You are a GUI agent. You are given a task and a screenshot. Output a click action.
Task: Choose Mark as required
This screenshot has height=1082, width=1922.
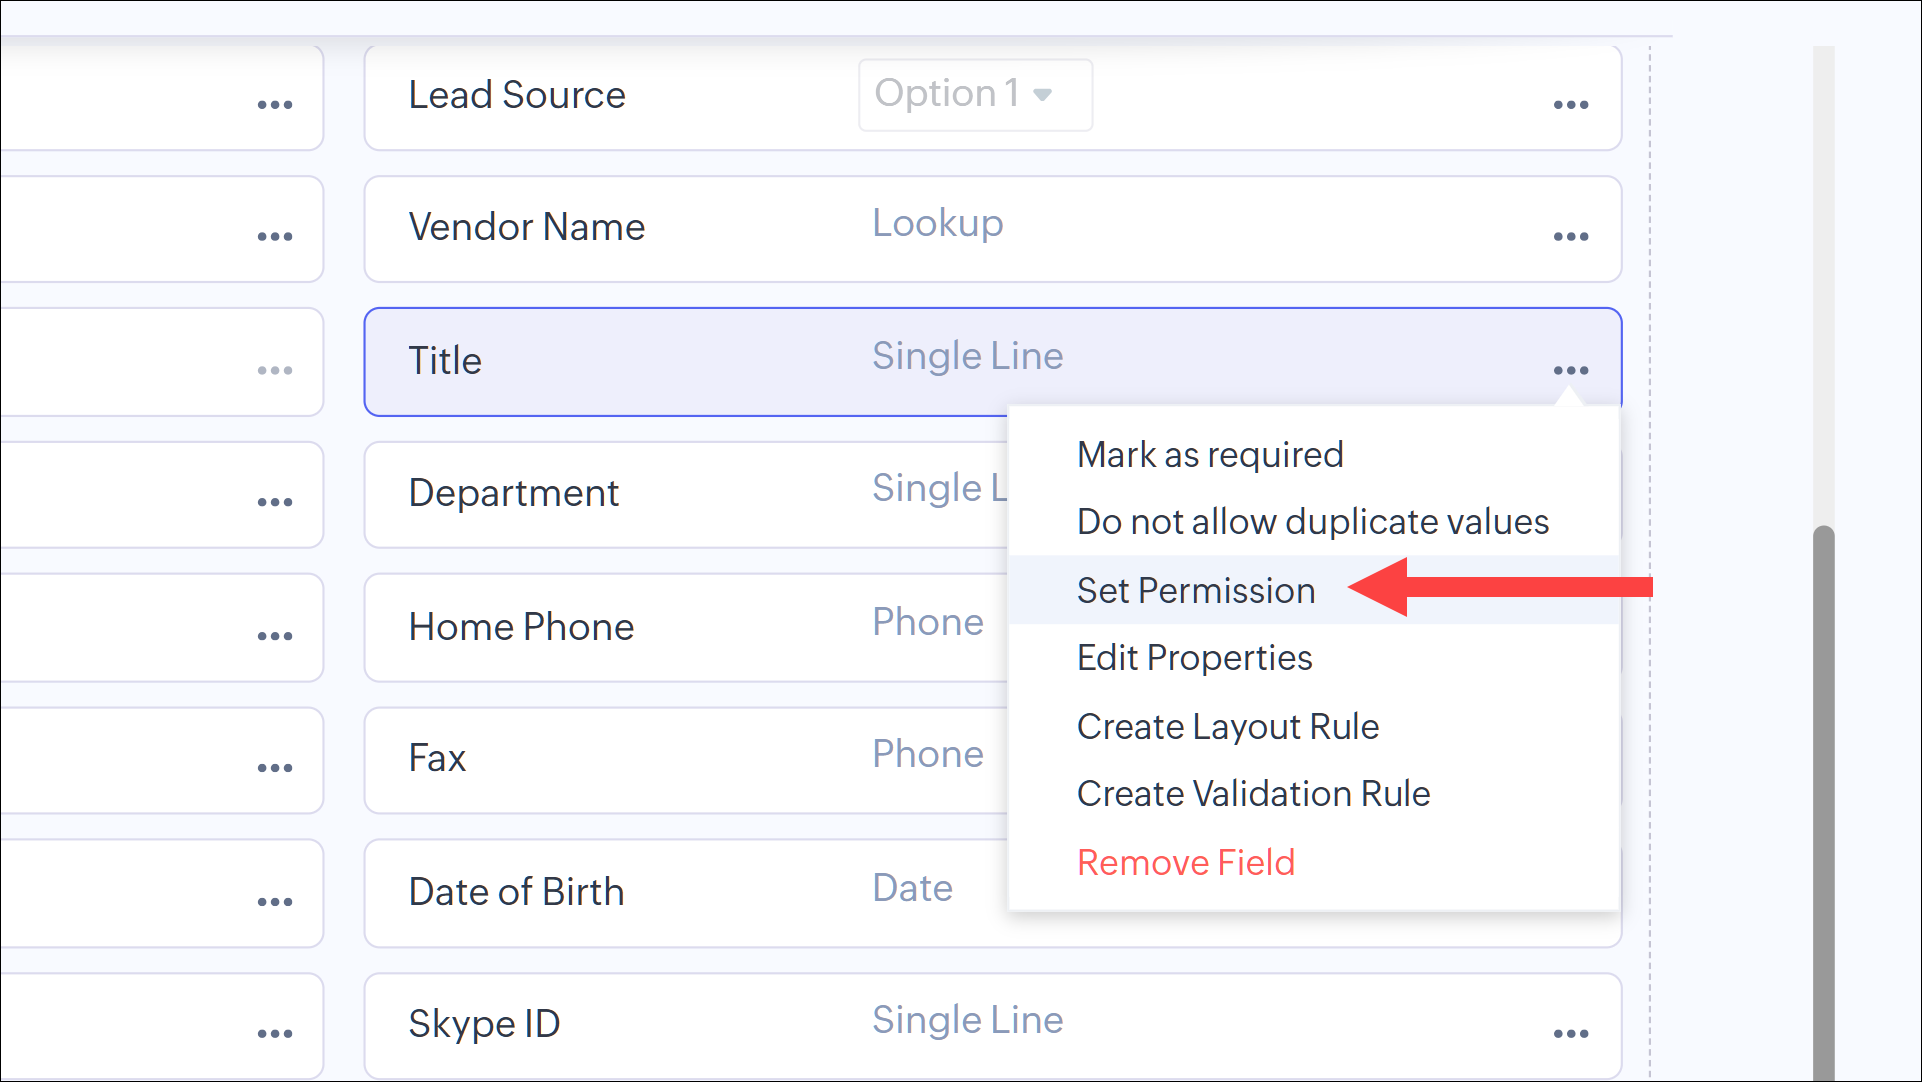(1210, 455)
